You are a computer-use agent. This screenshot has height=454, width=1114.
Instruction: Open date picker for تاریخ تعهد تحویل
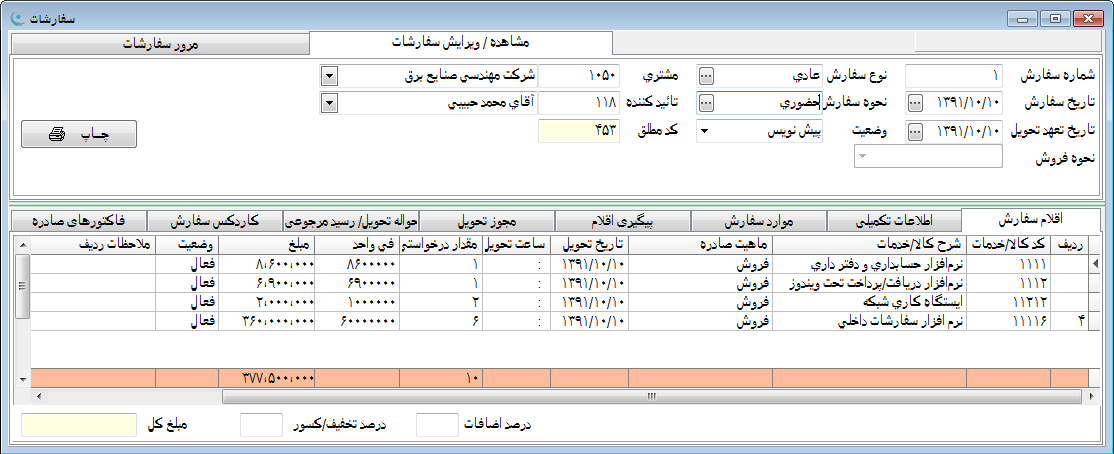point(915,130)
